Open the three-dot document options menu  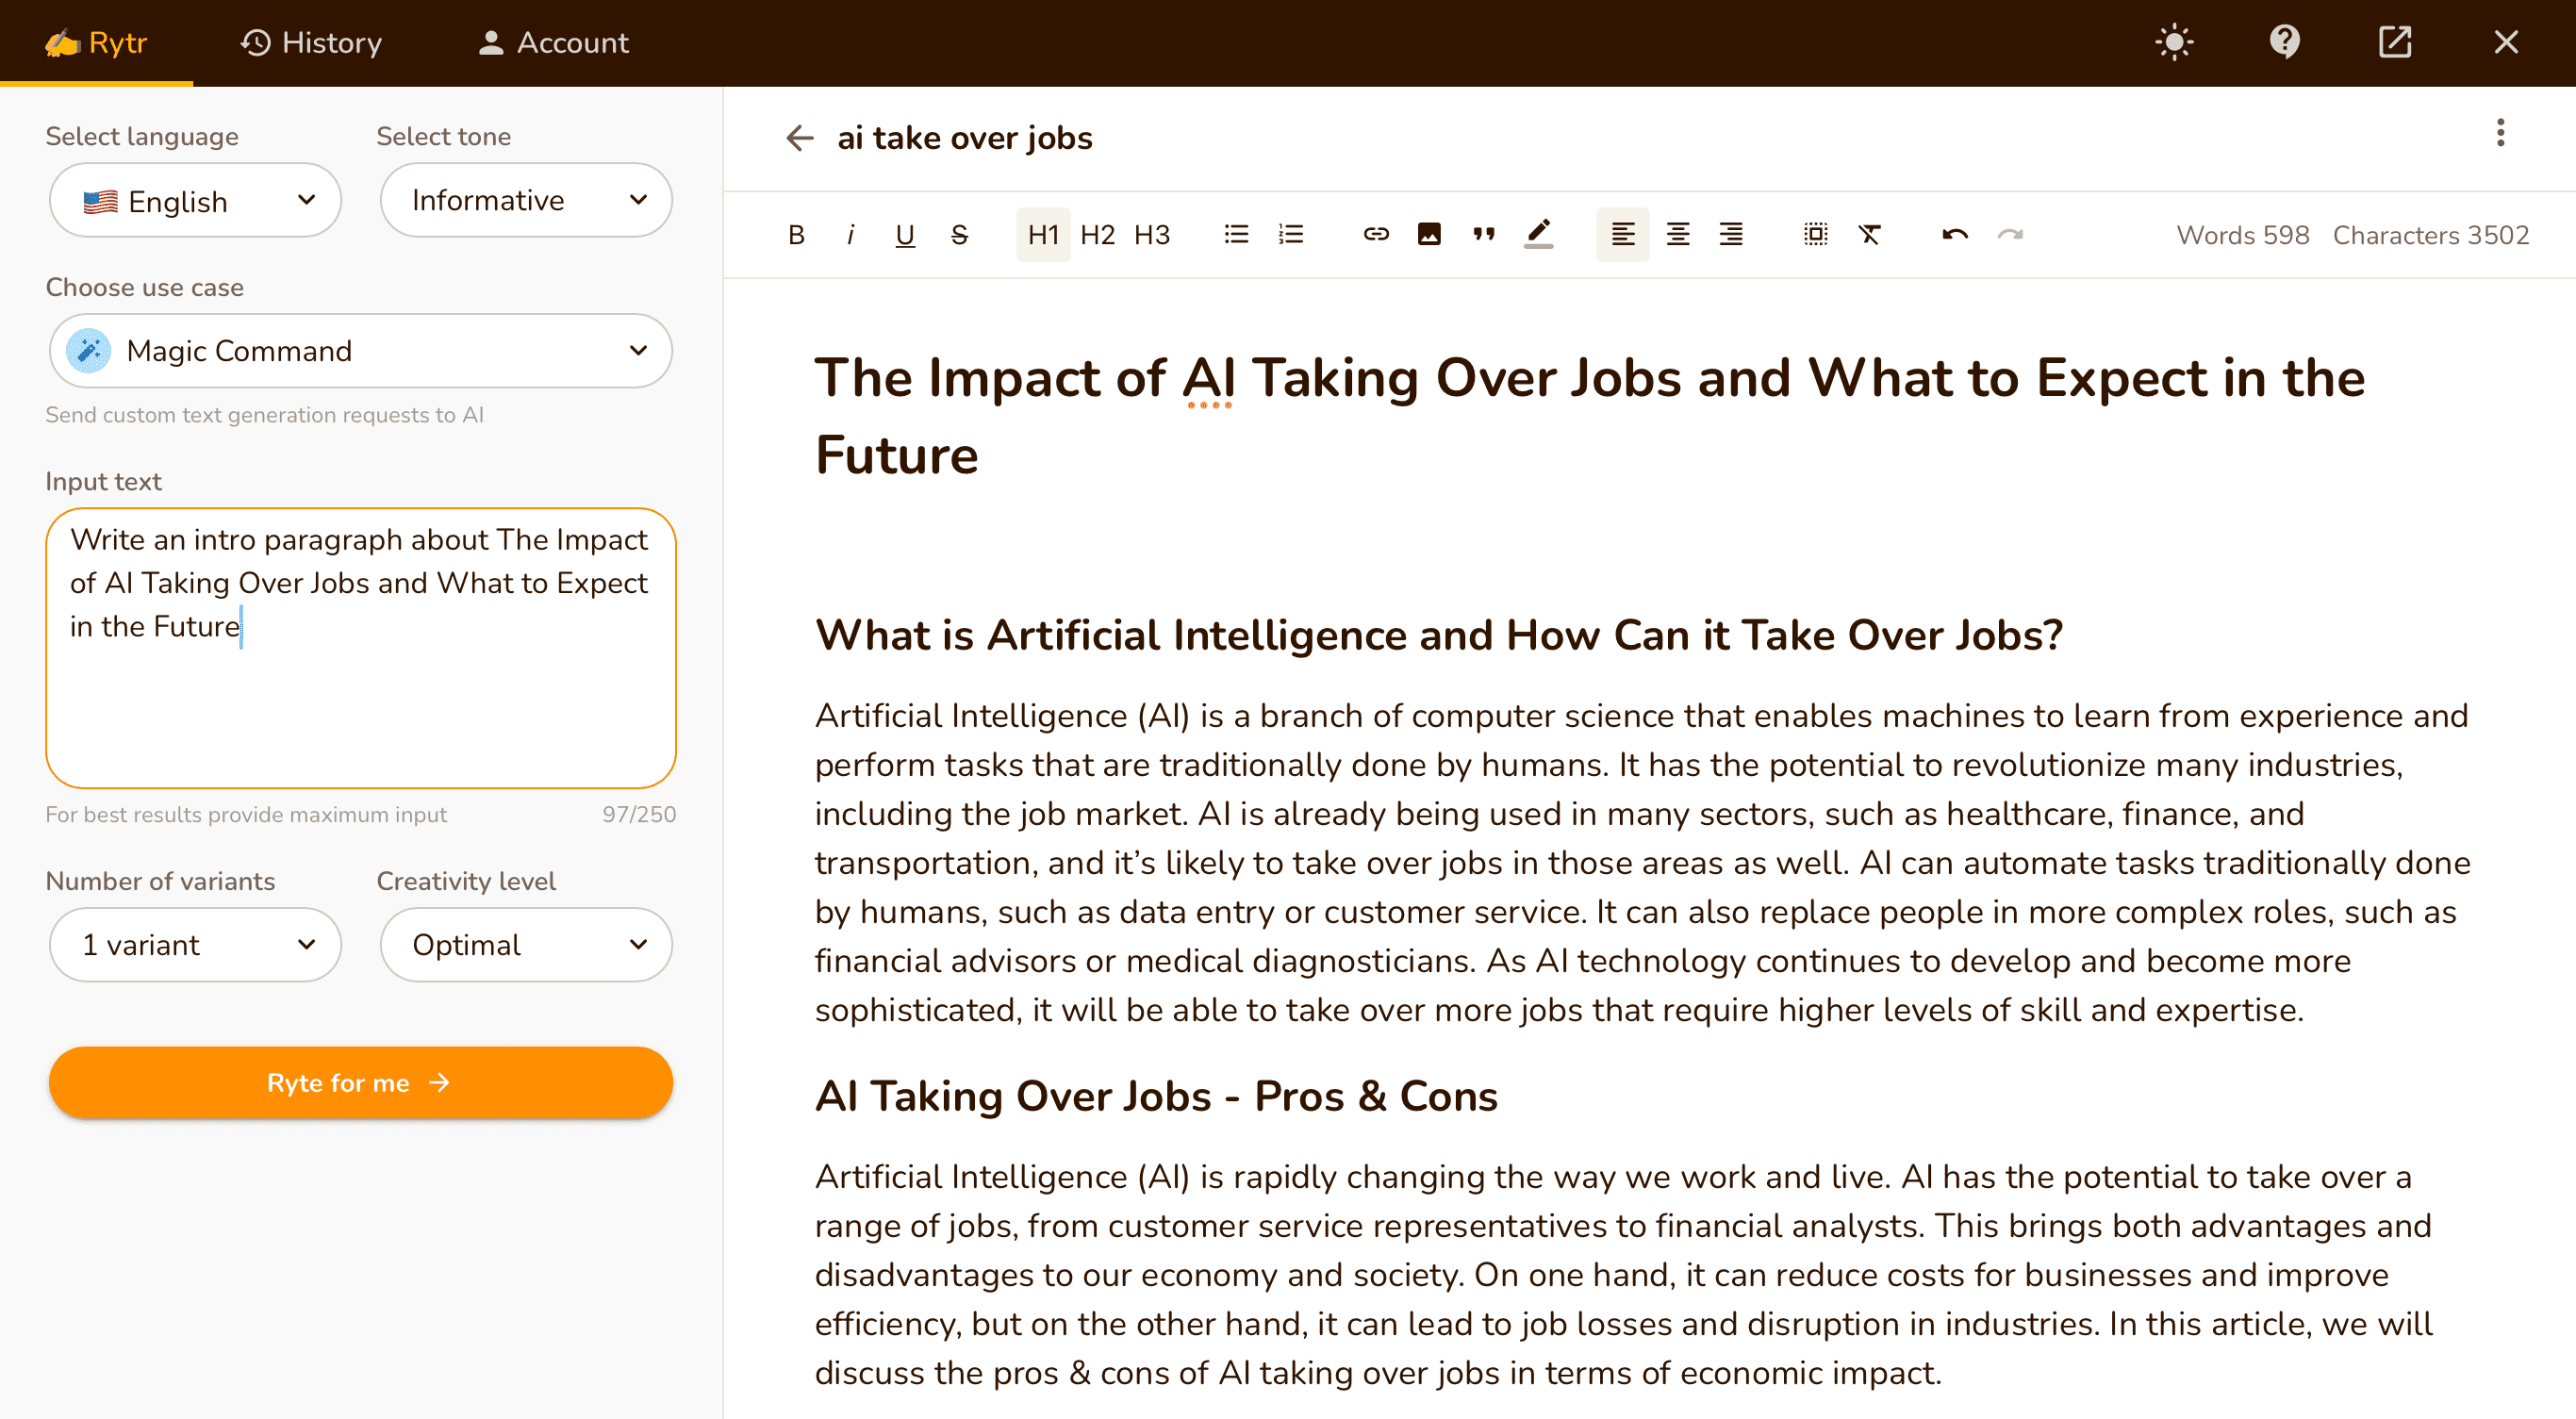tap(2500, 133)
